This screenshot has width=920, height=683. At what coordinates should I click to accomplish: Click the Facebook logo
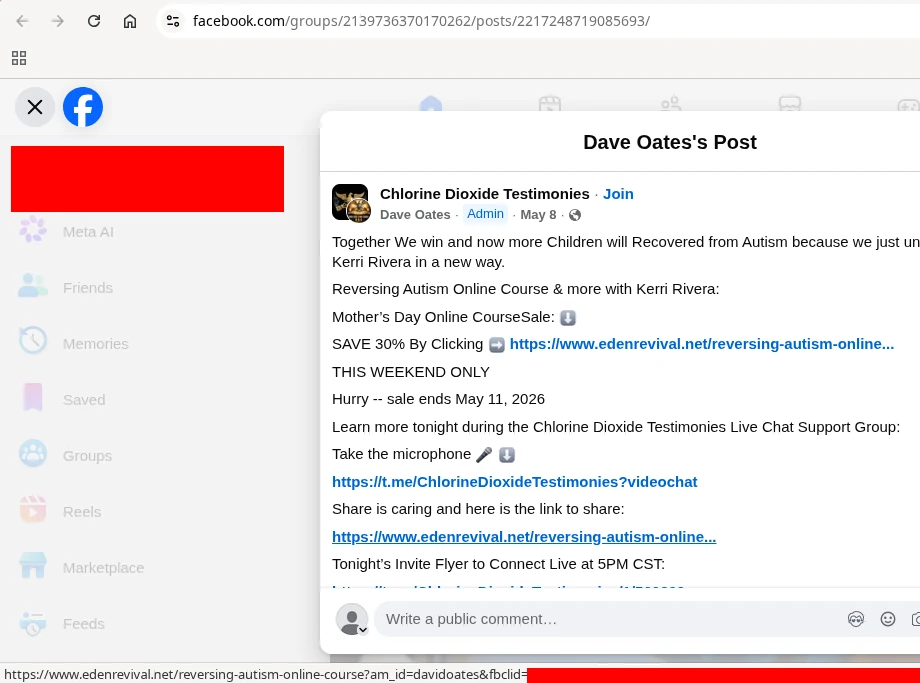coord(83,107)
